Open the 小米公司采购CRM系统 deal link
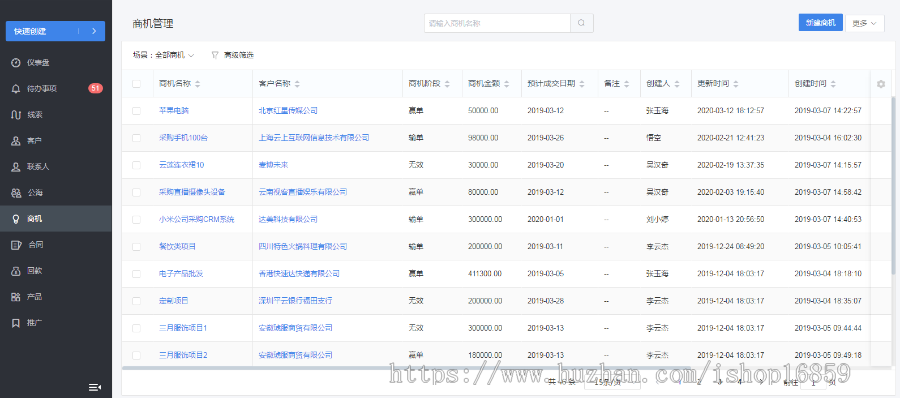 [x=197, y=219]
